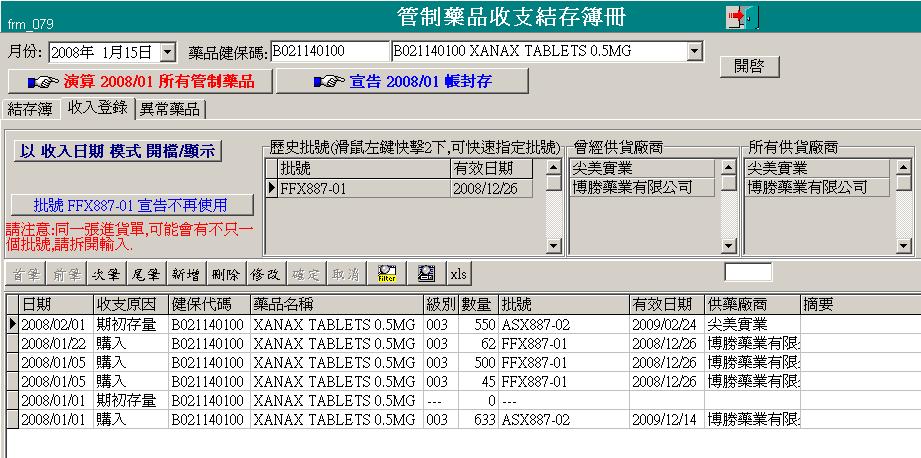The width and height of the screenshot is (921, 458).
Task: Click the 確定 confirm button
Action: [306, 274]
